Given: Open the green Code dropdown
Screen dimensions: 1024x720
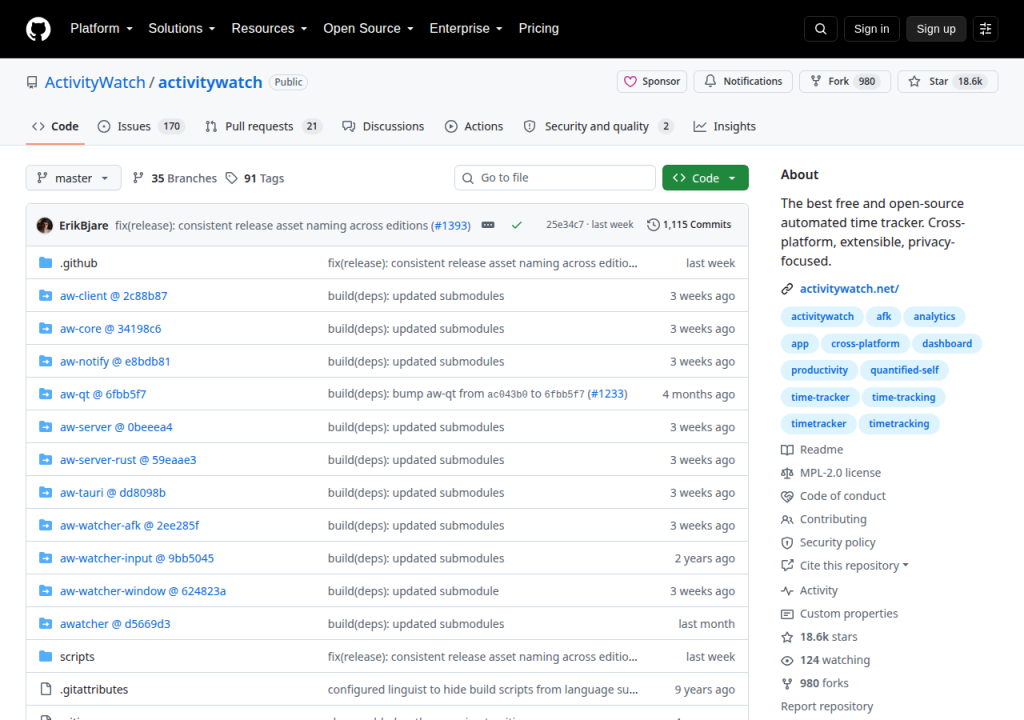Looking at the screenshot, I should 705,178.
